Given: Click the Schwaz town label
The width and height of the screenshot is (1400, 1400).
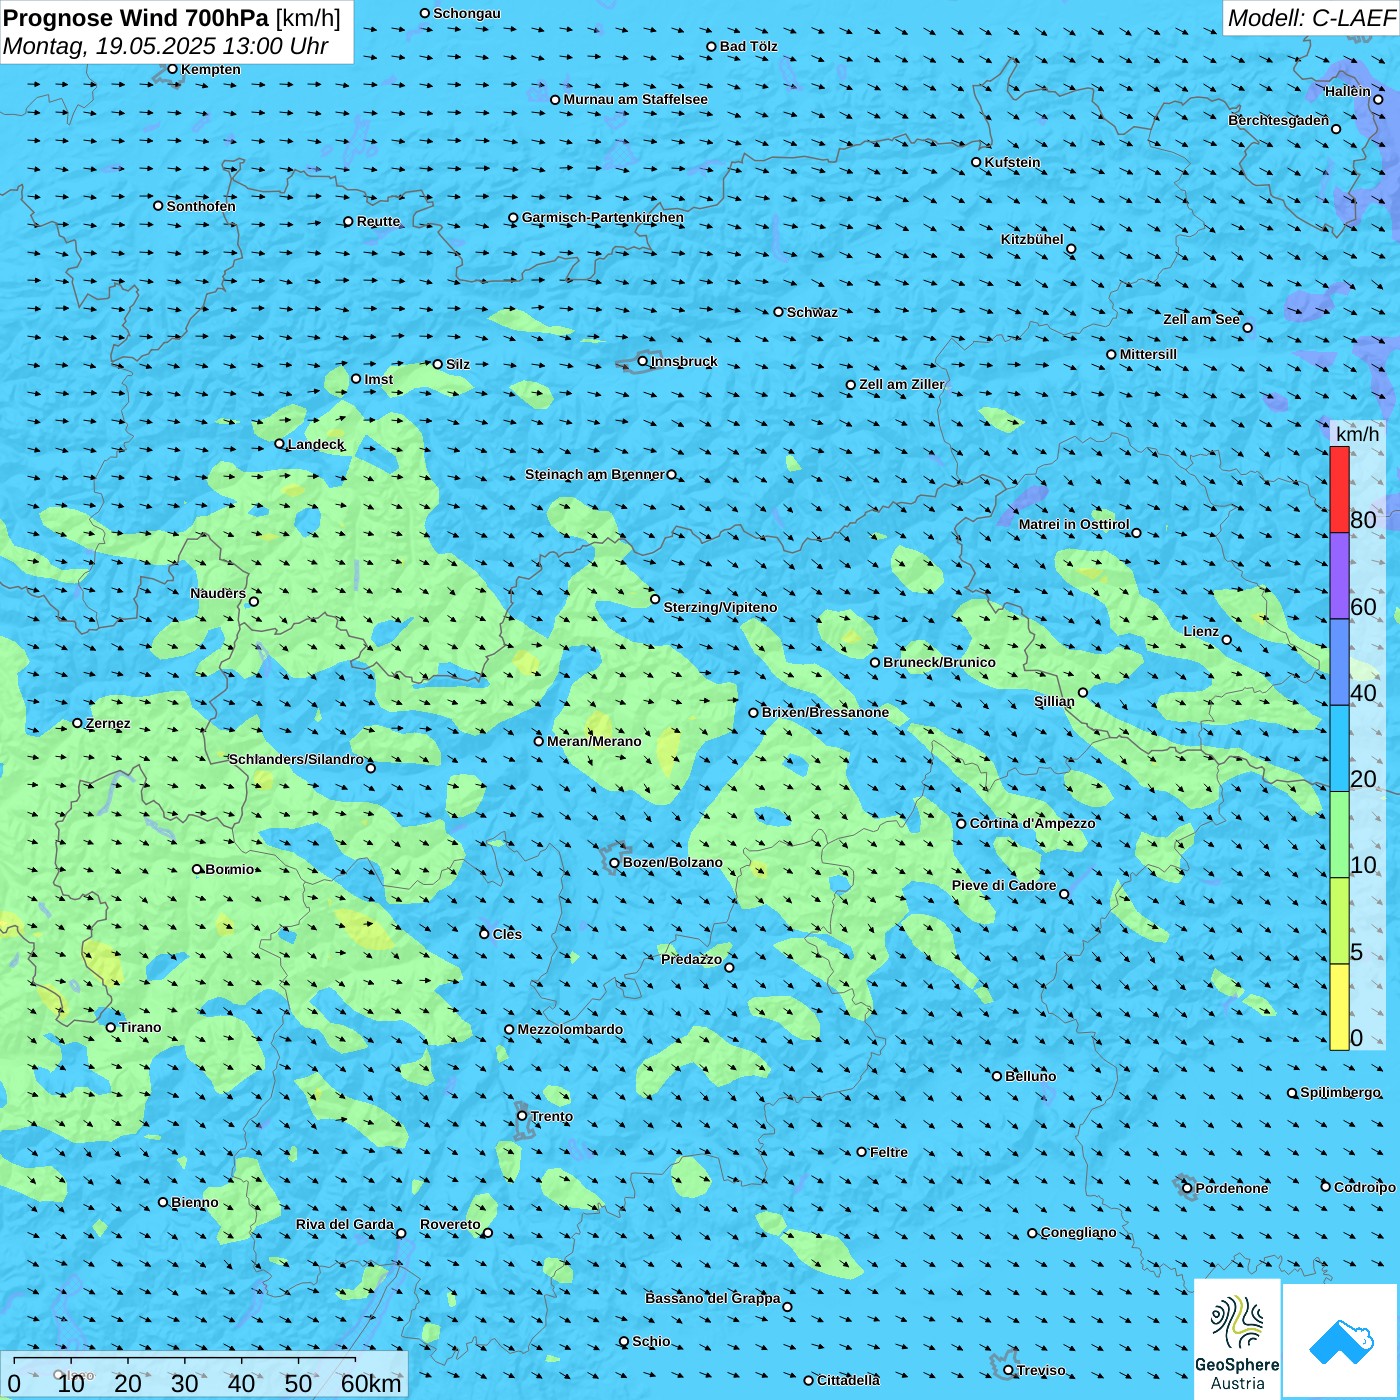Looking at the screenshot, I should pos(812,312).
